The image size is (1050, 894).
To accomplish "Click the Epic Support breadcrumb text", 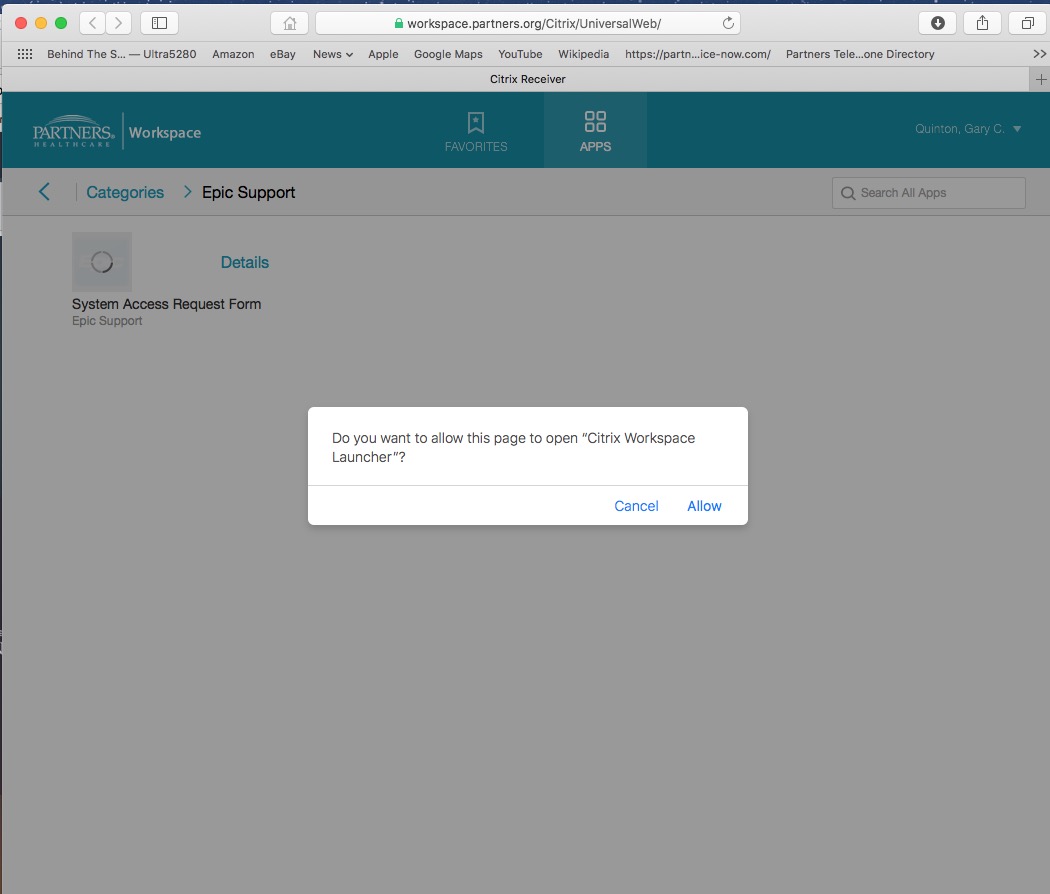I will pos(248,193).
